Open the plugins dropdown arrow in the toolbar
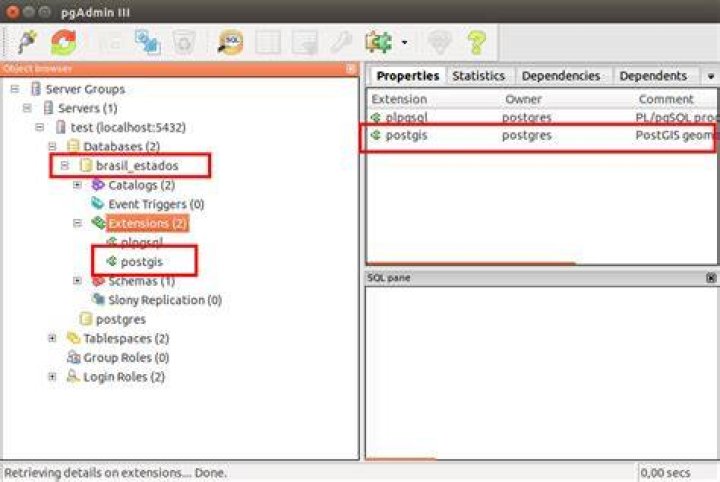 [404, 43]
